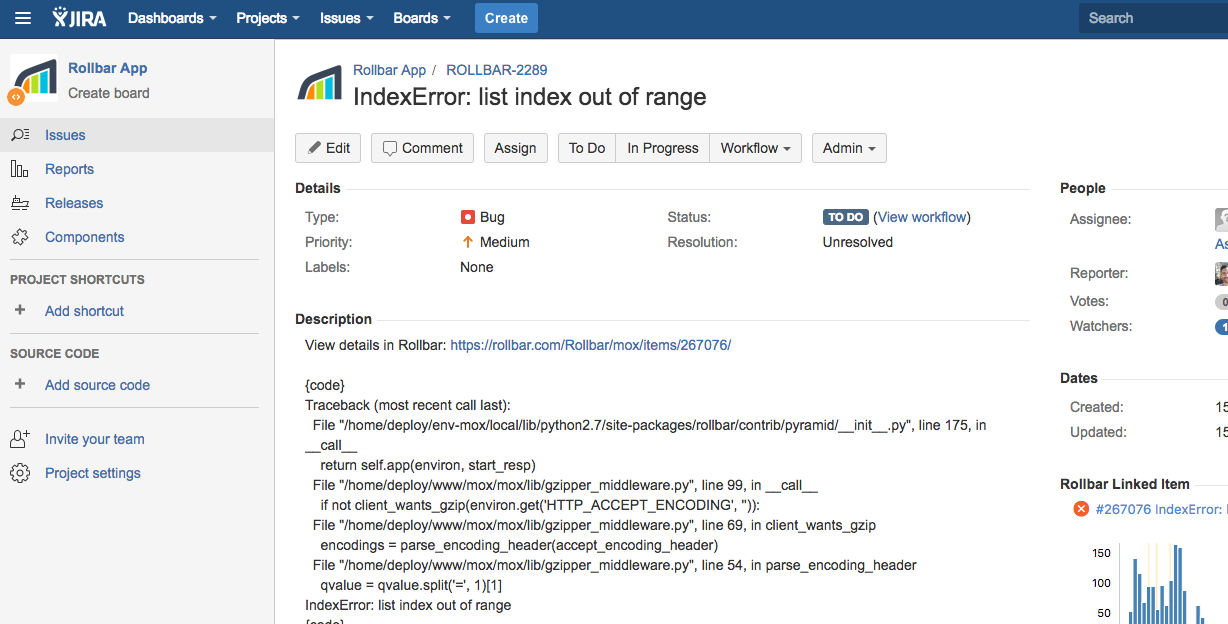Open the rollbar.com item link
This screenshot has height=624, width=1228.
coord(591,345)
